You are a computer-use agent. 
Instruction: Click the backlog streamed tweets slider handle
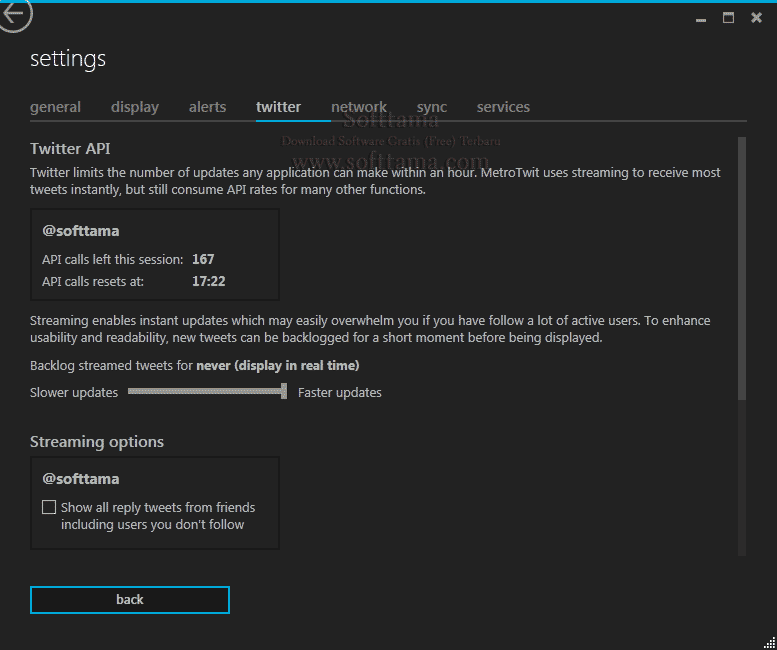tap(284, 391)
